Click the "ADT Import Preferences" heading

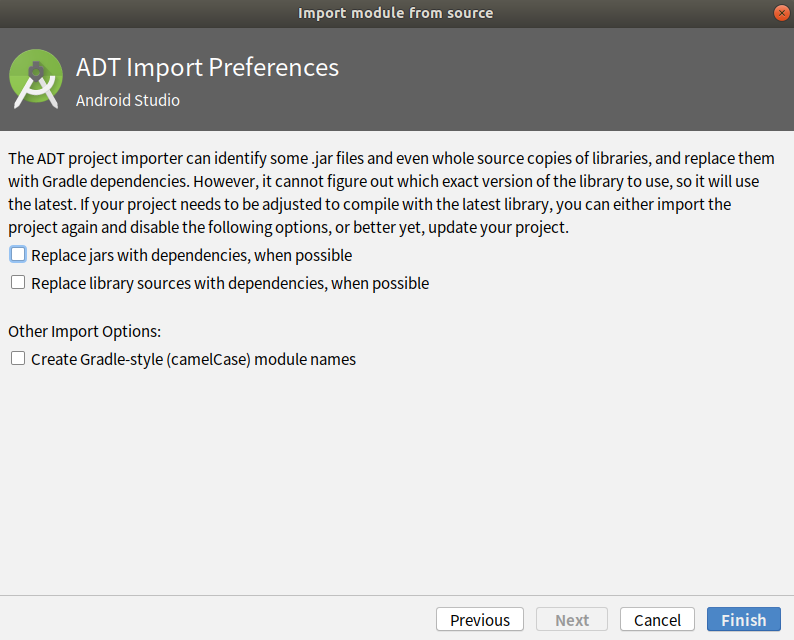(207, 68)
